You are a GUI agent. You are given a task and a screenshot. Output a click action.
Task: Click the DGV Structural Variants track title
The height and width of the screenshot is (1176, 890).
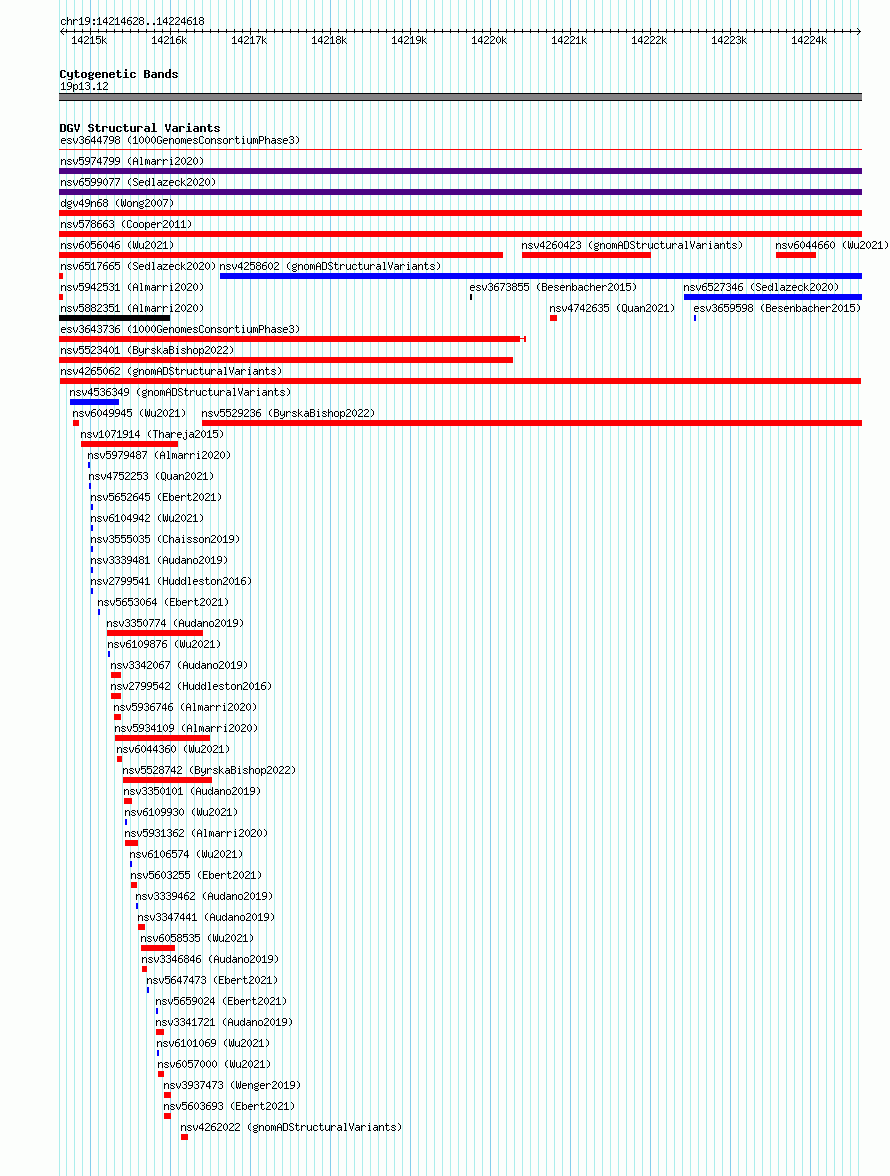139,128
